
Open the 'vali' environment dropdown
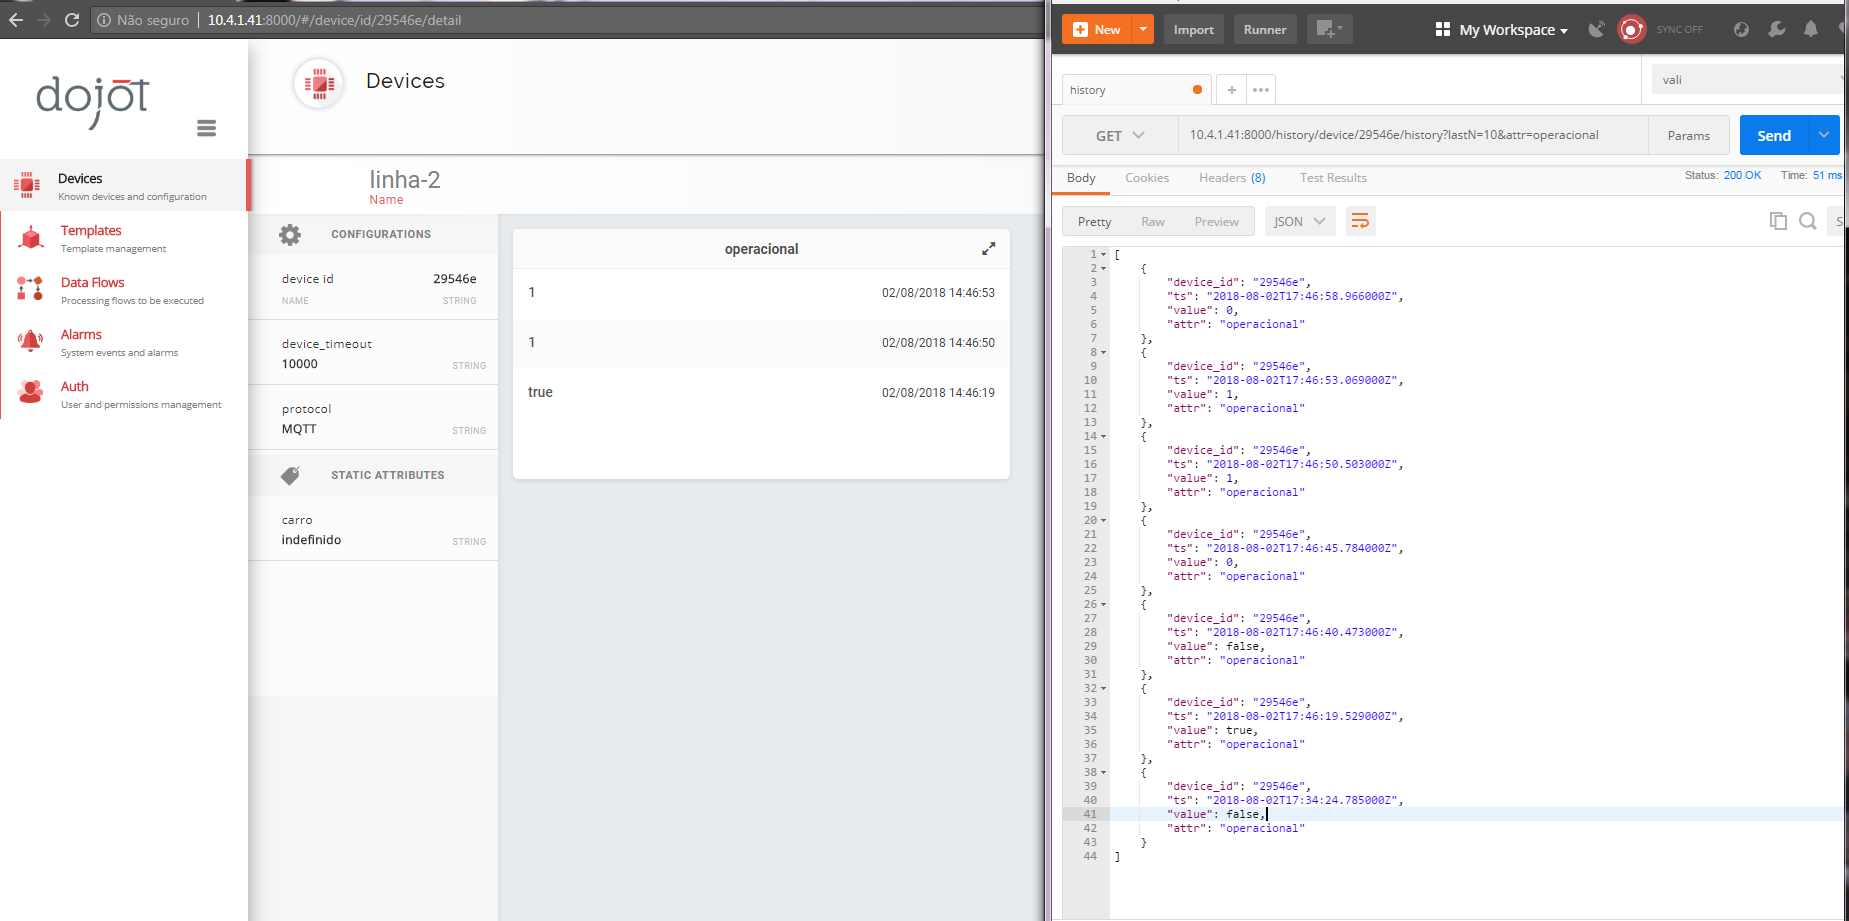tap(1747, 79)
